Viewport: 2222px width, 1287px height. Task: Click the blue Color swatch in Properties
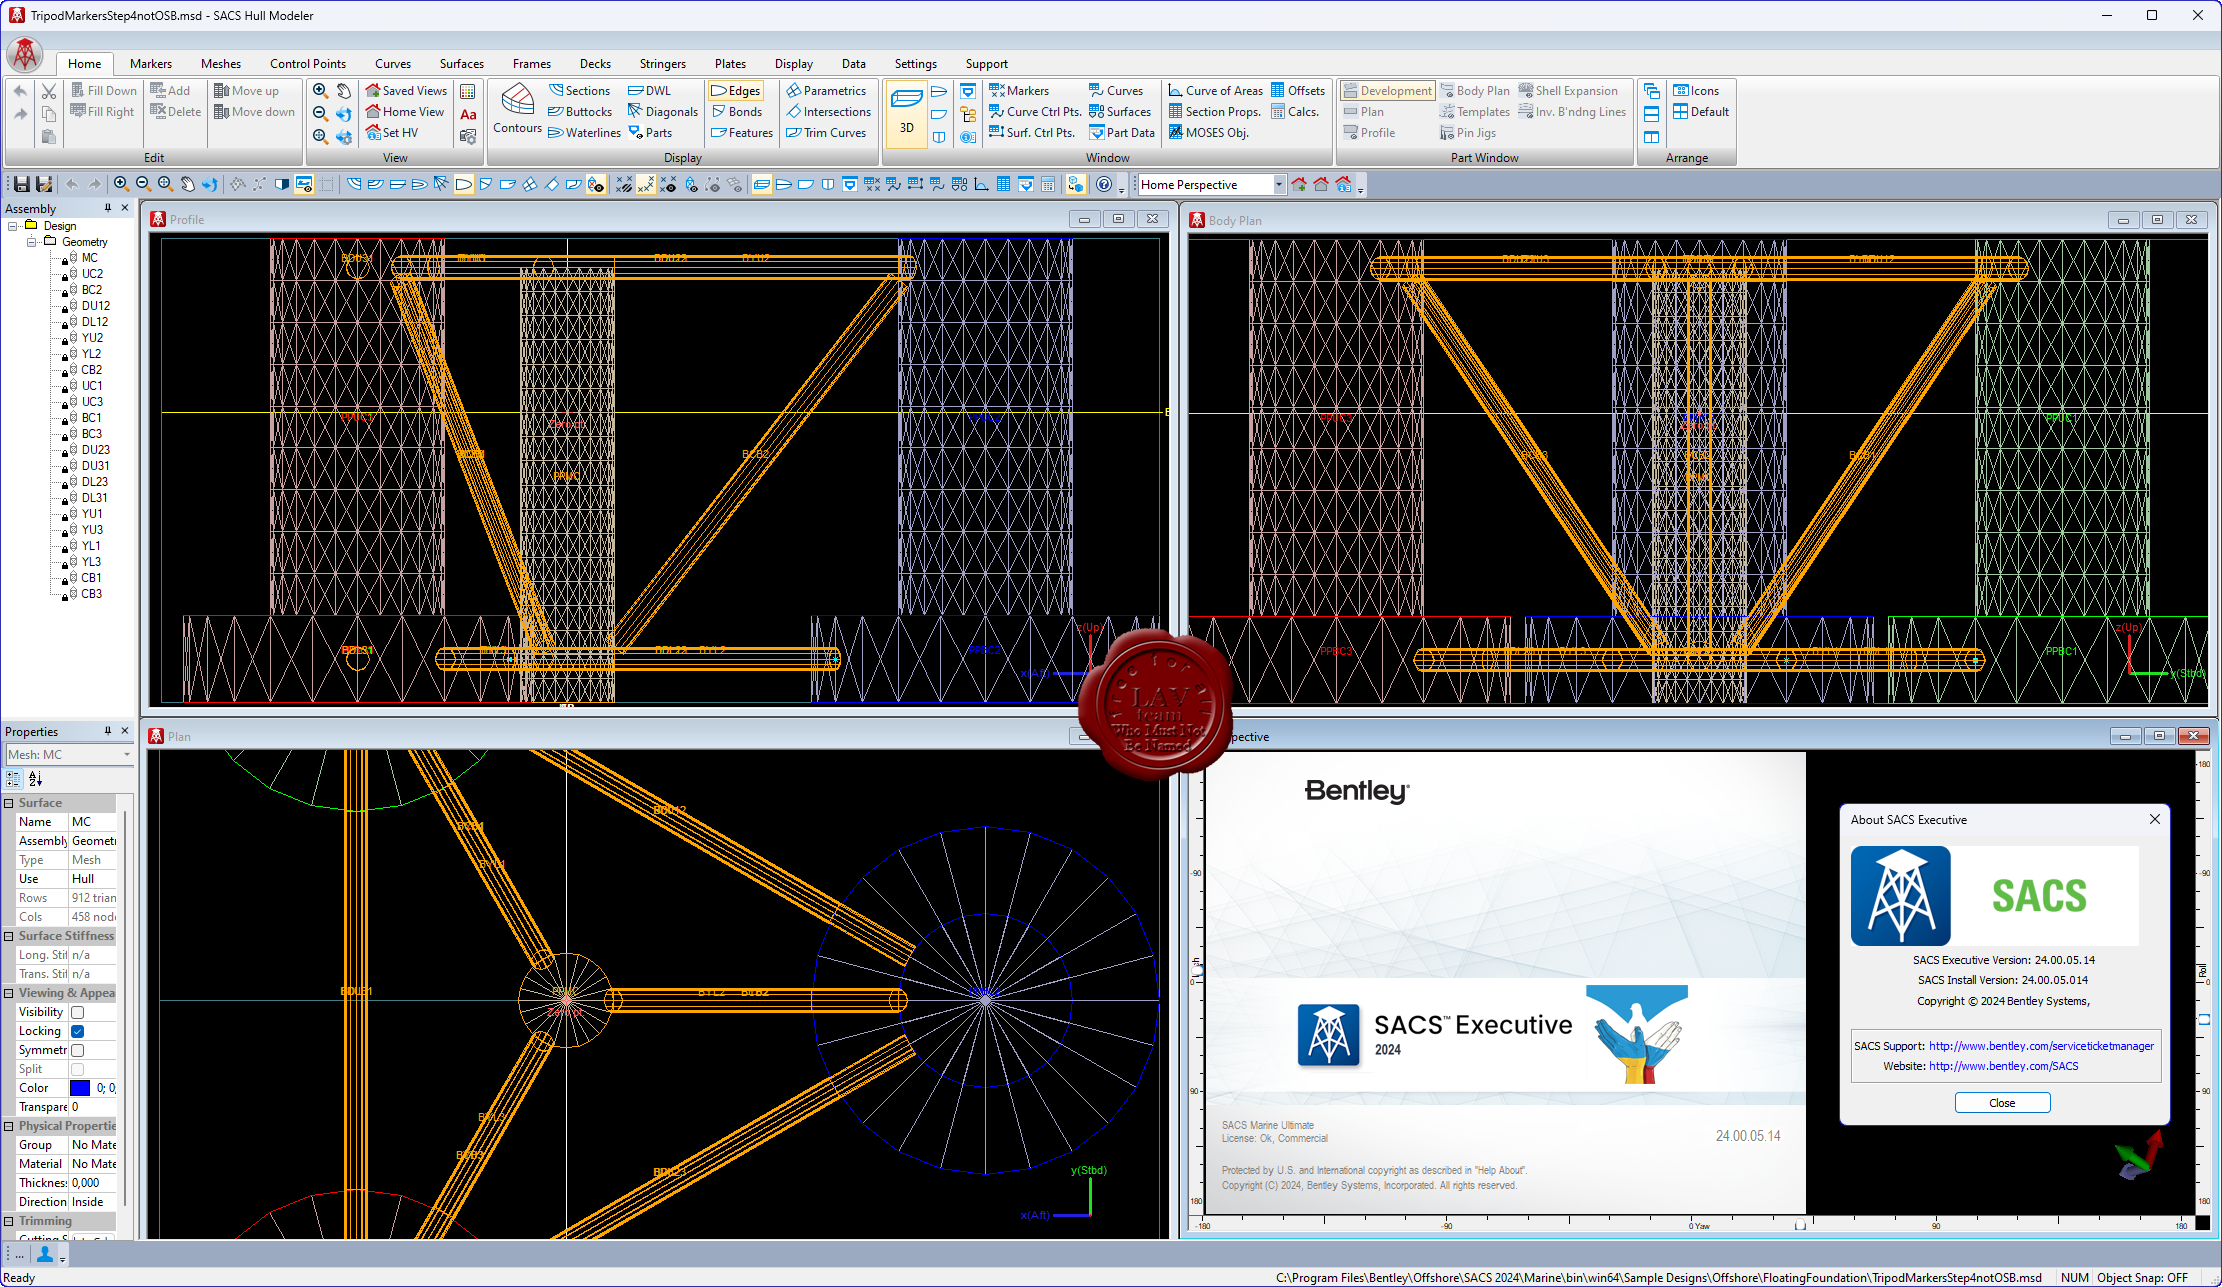[80, 1088]
